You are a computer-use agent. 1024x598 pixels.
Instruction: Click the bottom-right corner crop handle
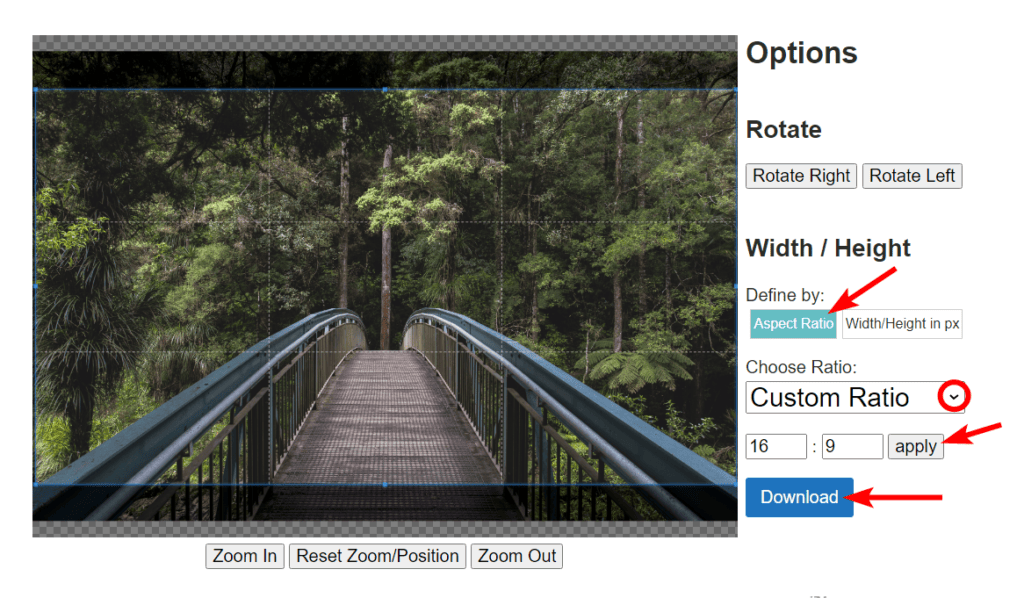pos(736,485)
